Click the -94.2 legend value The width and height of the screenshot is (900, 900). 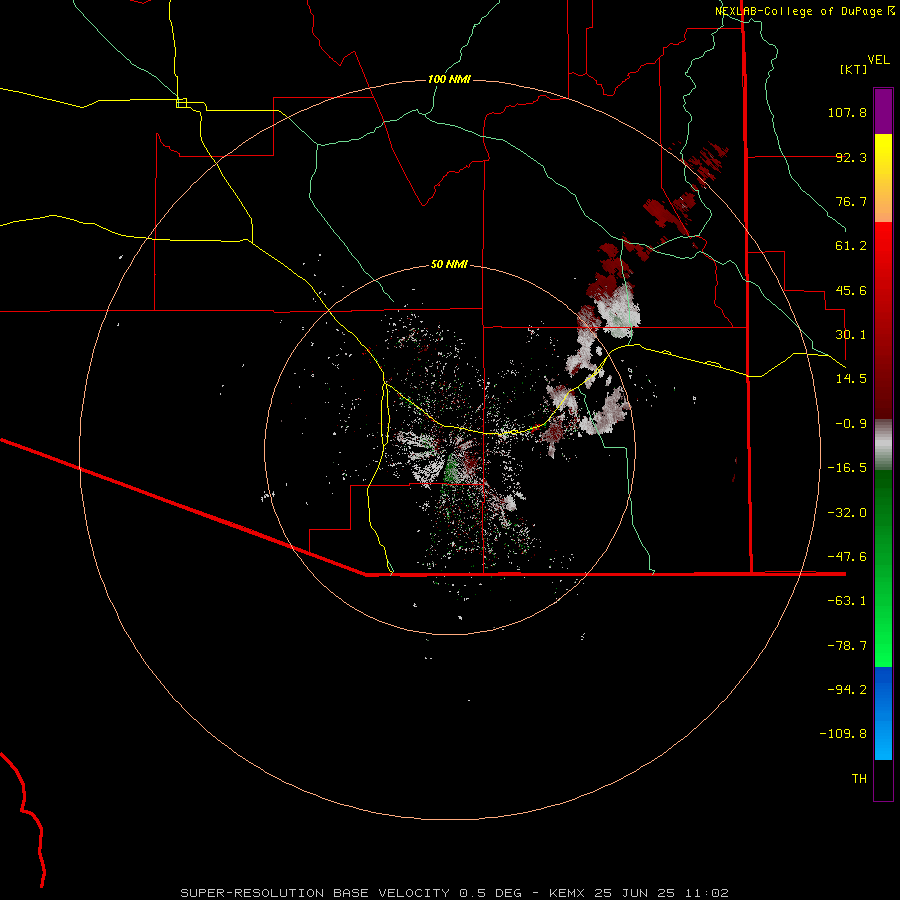pyautogui.click(x=847, y=690)
